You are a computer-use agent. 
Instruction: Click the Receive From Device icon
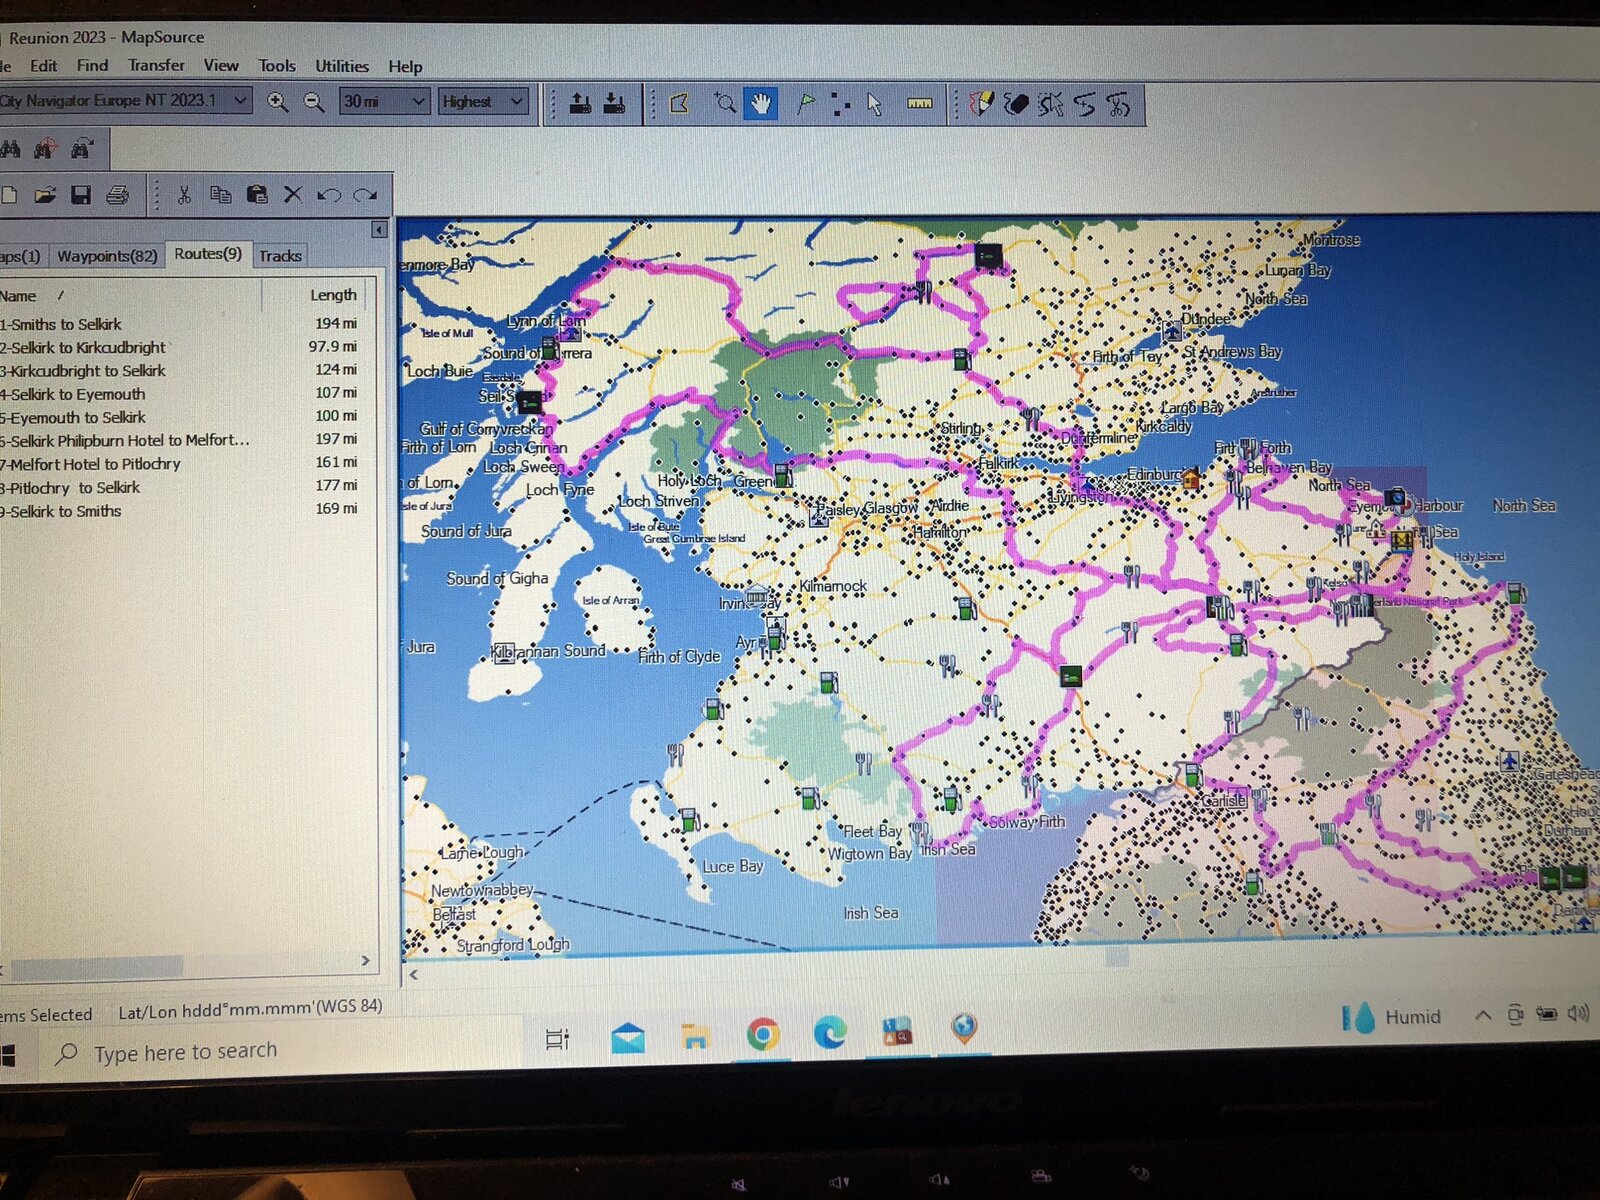(615, 103)
